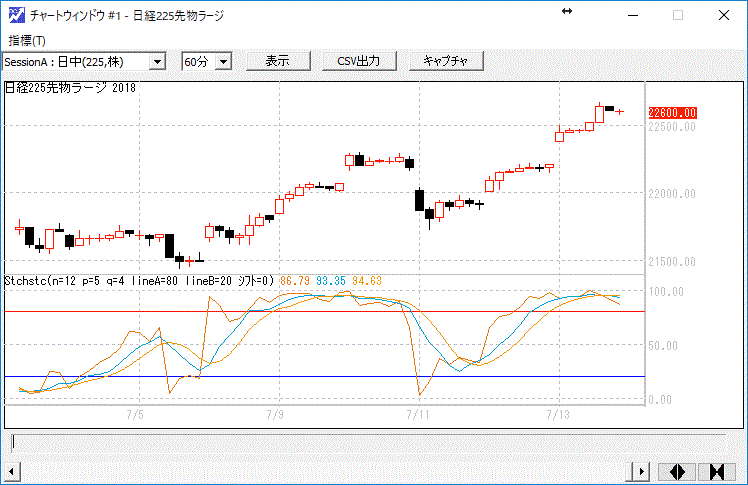Click the 日経225先物ラージ 2018 chart title

click(x=71, y=88)
